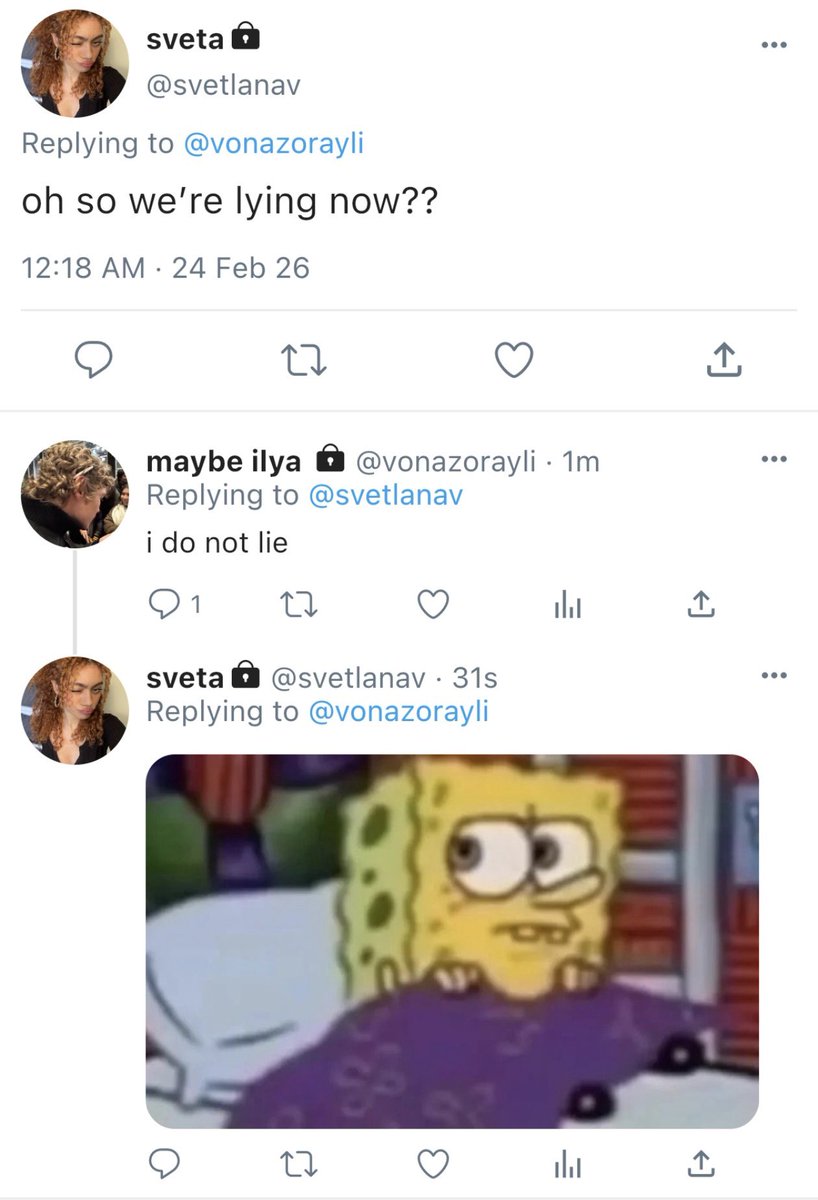This screenshot has width=818, height=1200.
Task: Reply to the SpongeBob image tweet
Action: point(163,1163)
